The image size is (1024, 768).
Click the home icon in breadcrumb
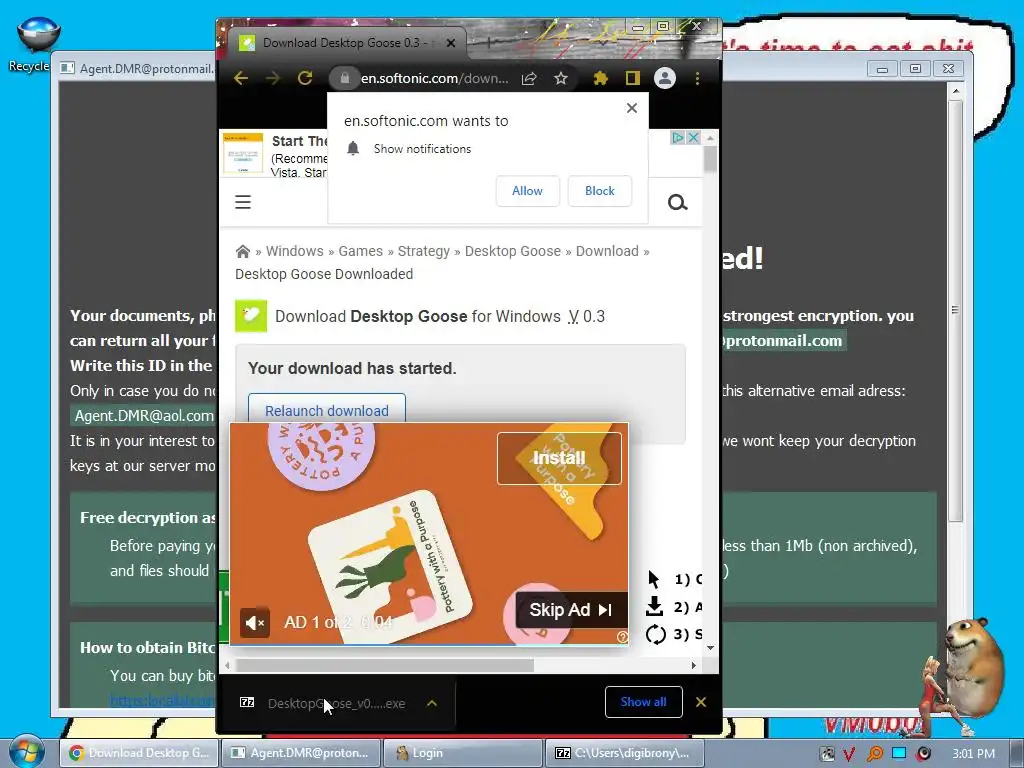242,251
